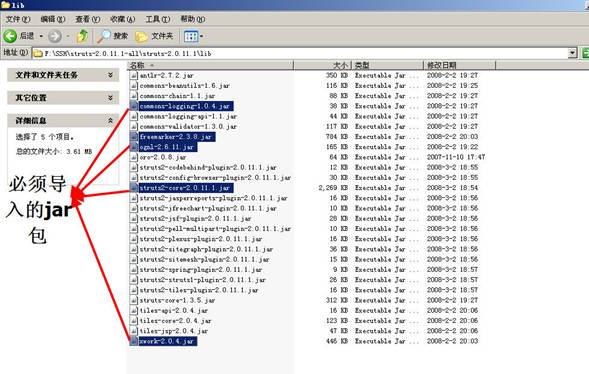This screenshot has width=589, height=374.
Task: Click the address bar path field
Action: [301, 53]
